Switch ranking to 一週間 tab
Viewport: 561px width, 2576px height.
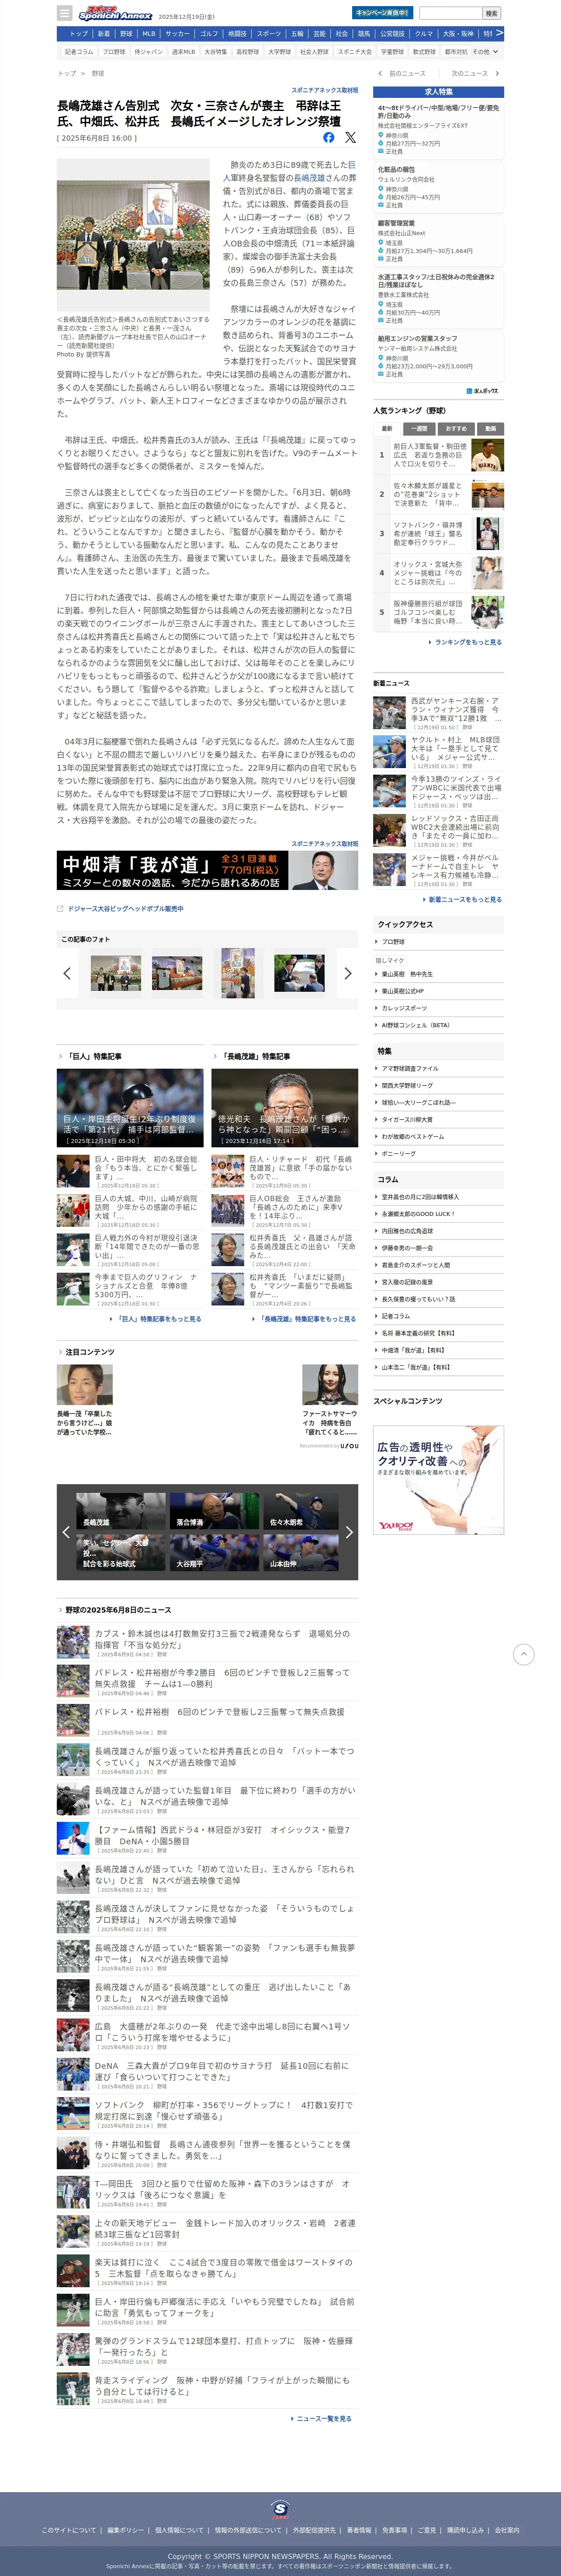[420, 428]
